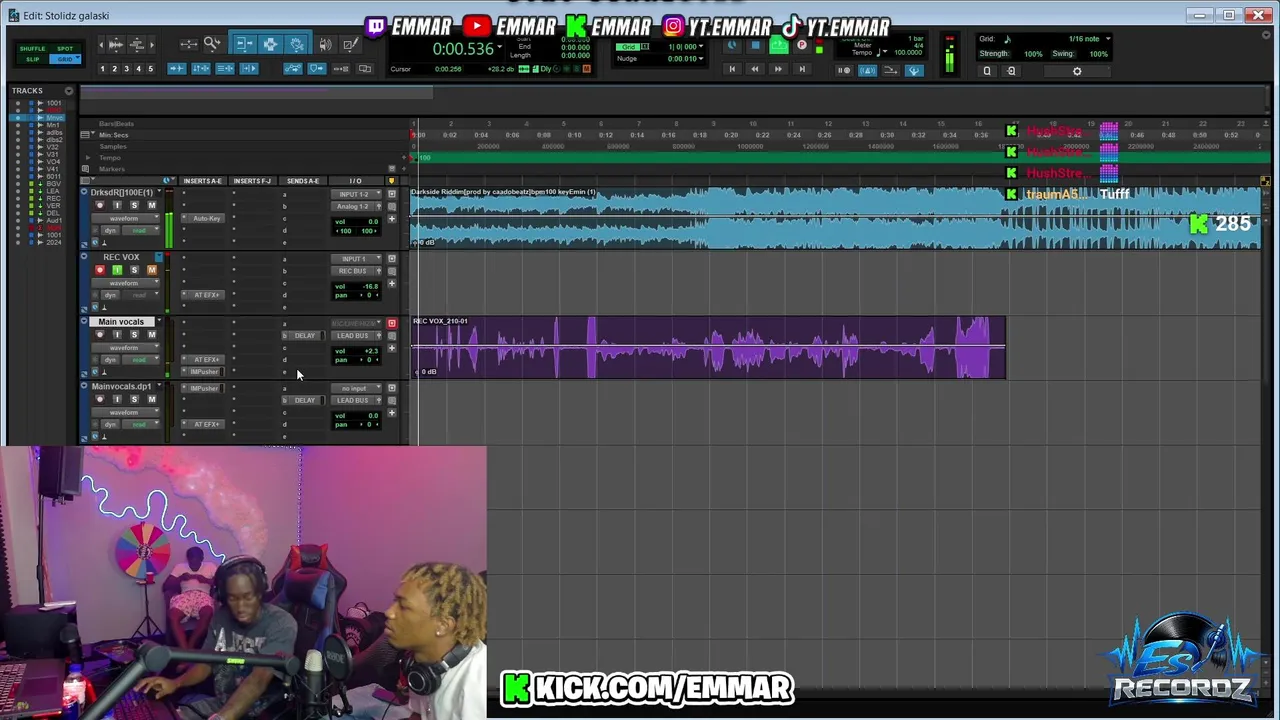The image size is (1280, 720).
Task: Stop playback with the Stop button
Action: click(755, 46)
